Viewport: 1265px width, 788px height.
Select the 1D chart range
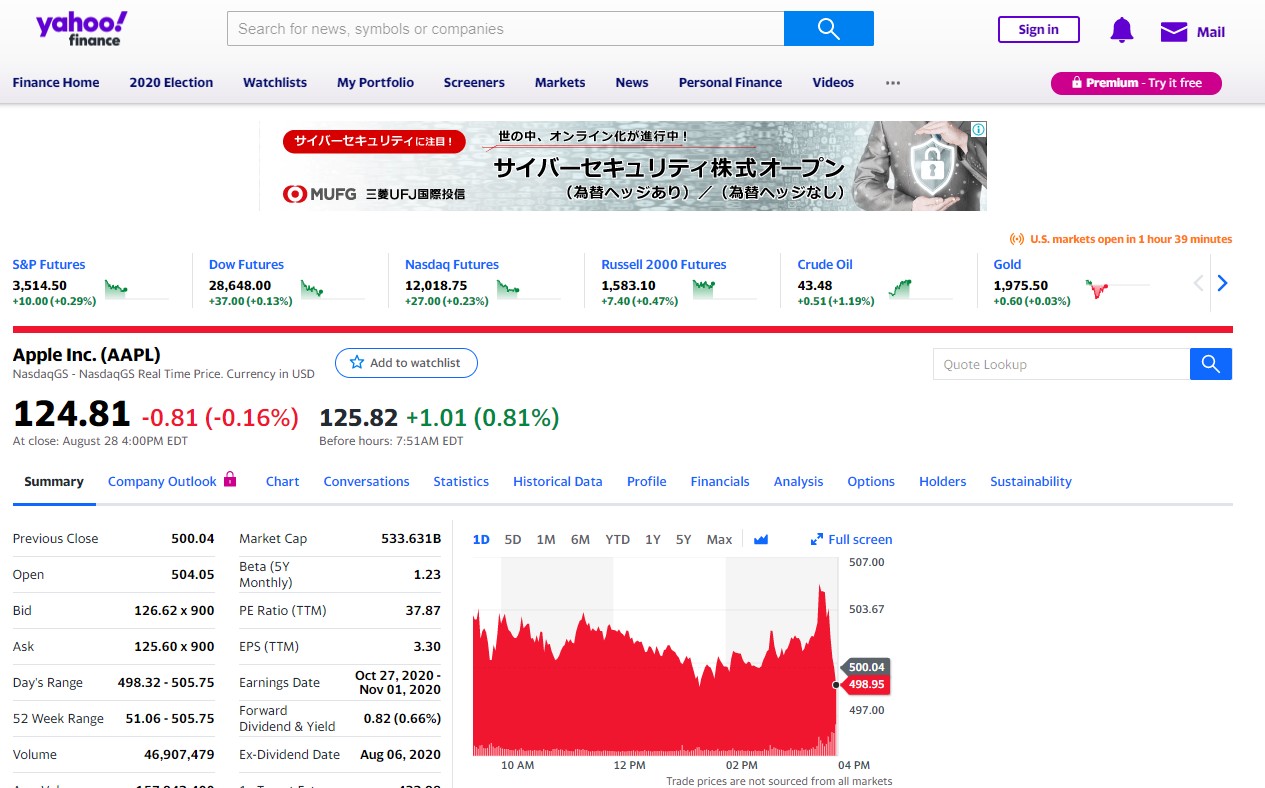pos(481,539)
